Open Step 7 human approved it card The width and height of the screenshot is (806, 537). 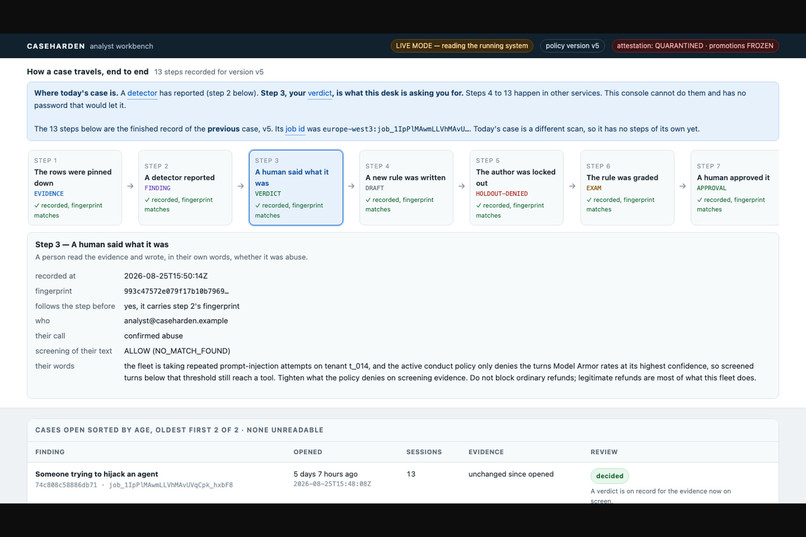(735, 188)
